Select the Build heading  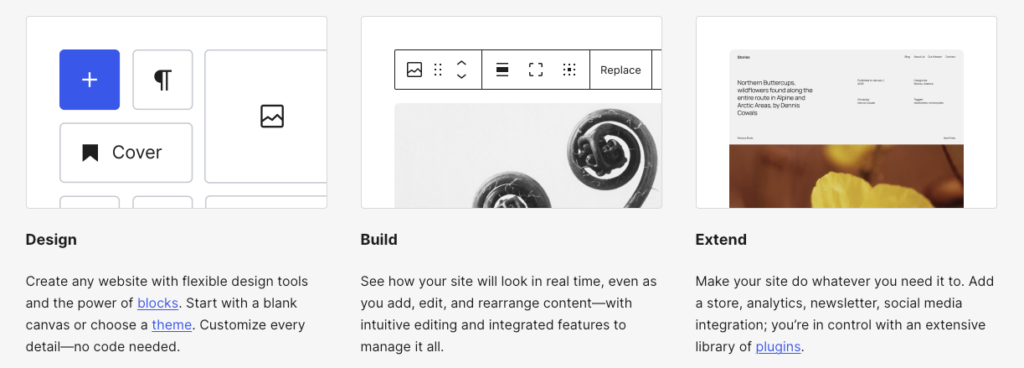coord(379,239)
